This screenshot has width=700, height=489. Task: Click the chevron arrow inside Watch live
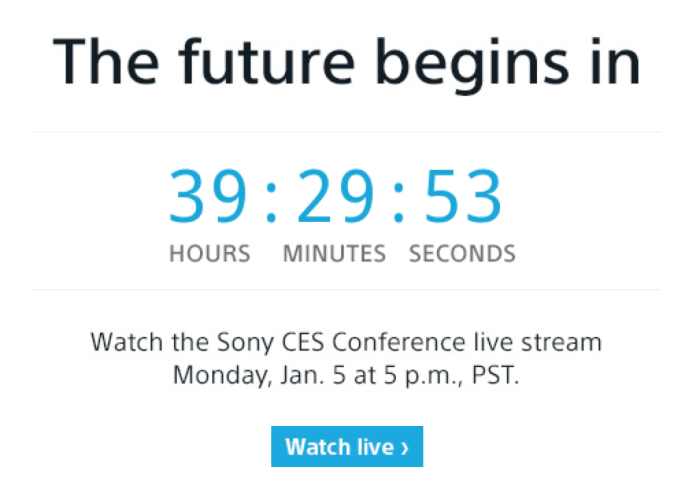click(404, 447)
